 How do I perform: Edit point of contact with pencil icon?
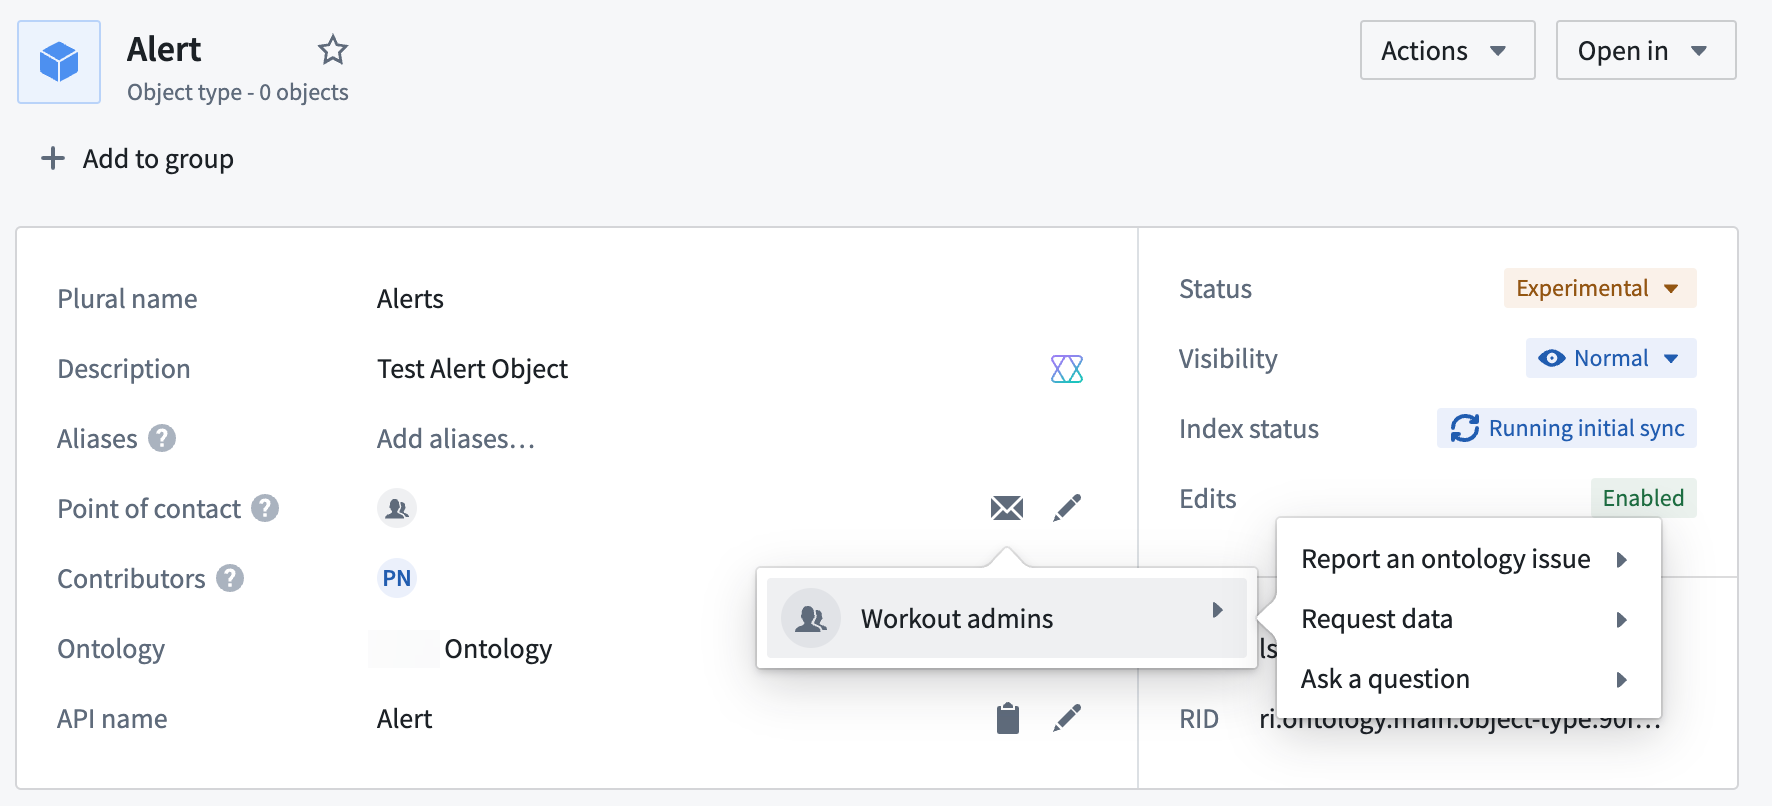click(1067, 508)
